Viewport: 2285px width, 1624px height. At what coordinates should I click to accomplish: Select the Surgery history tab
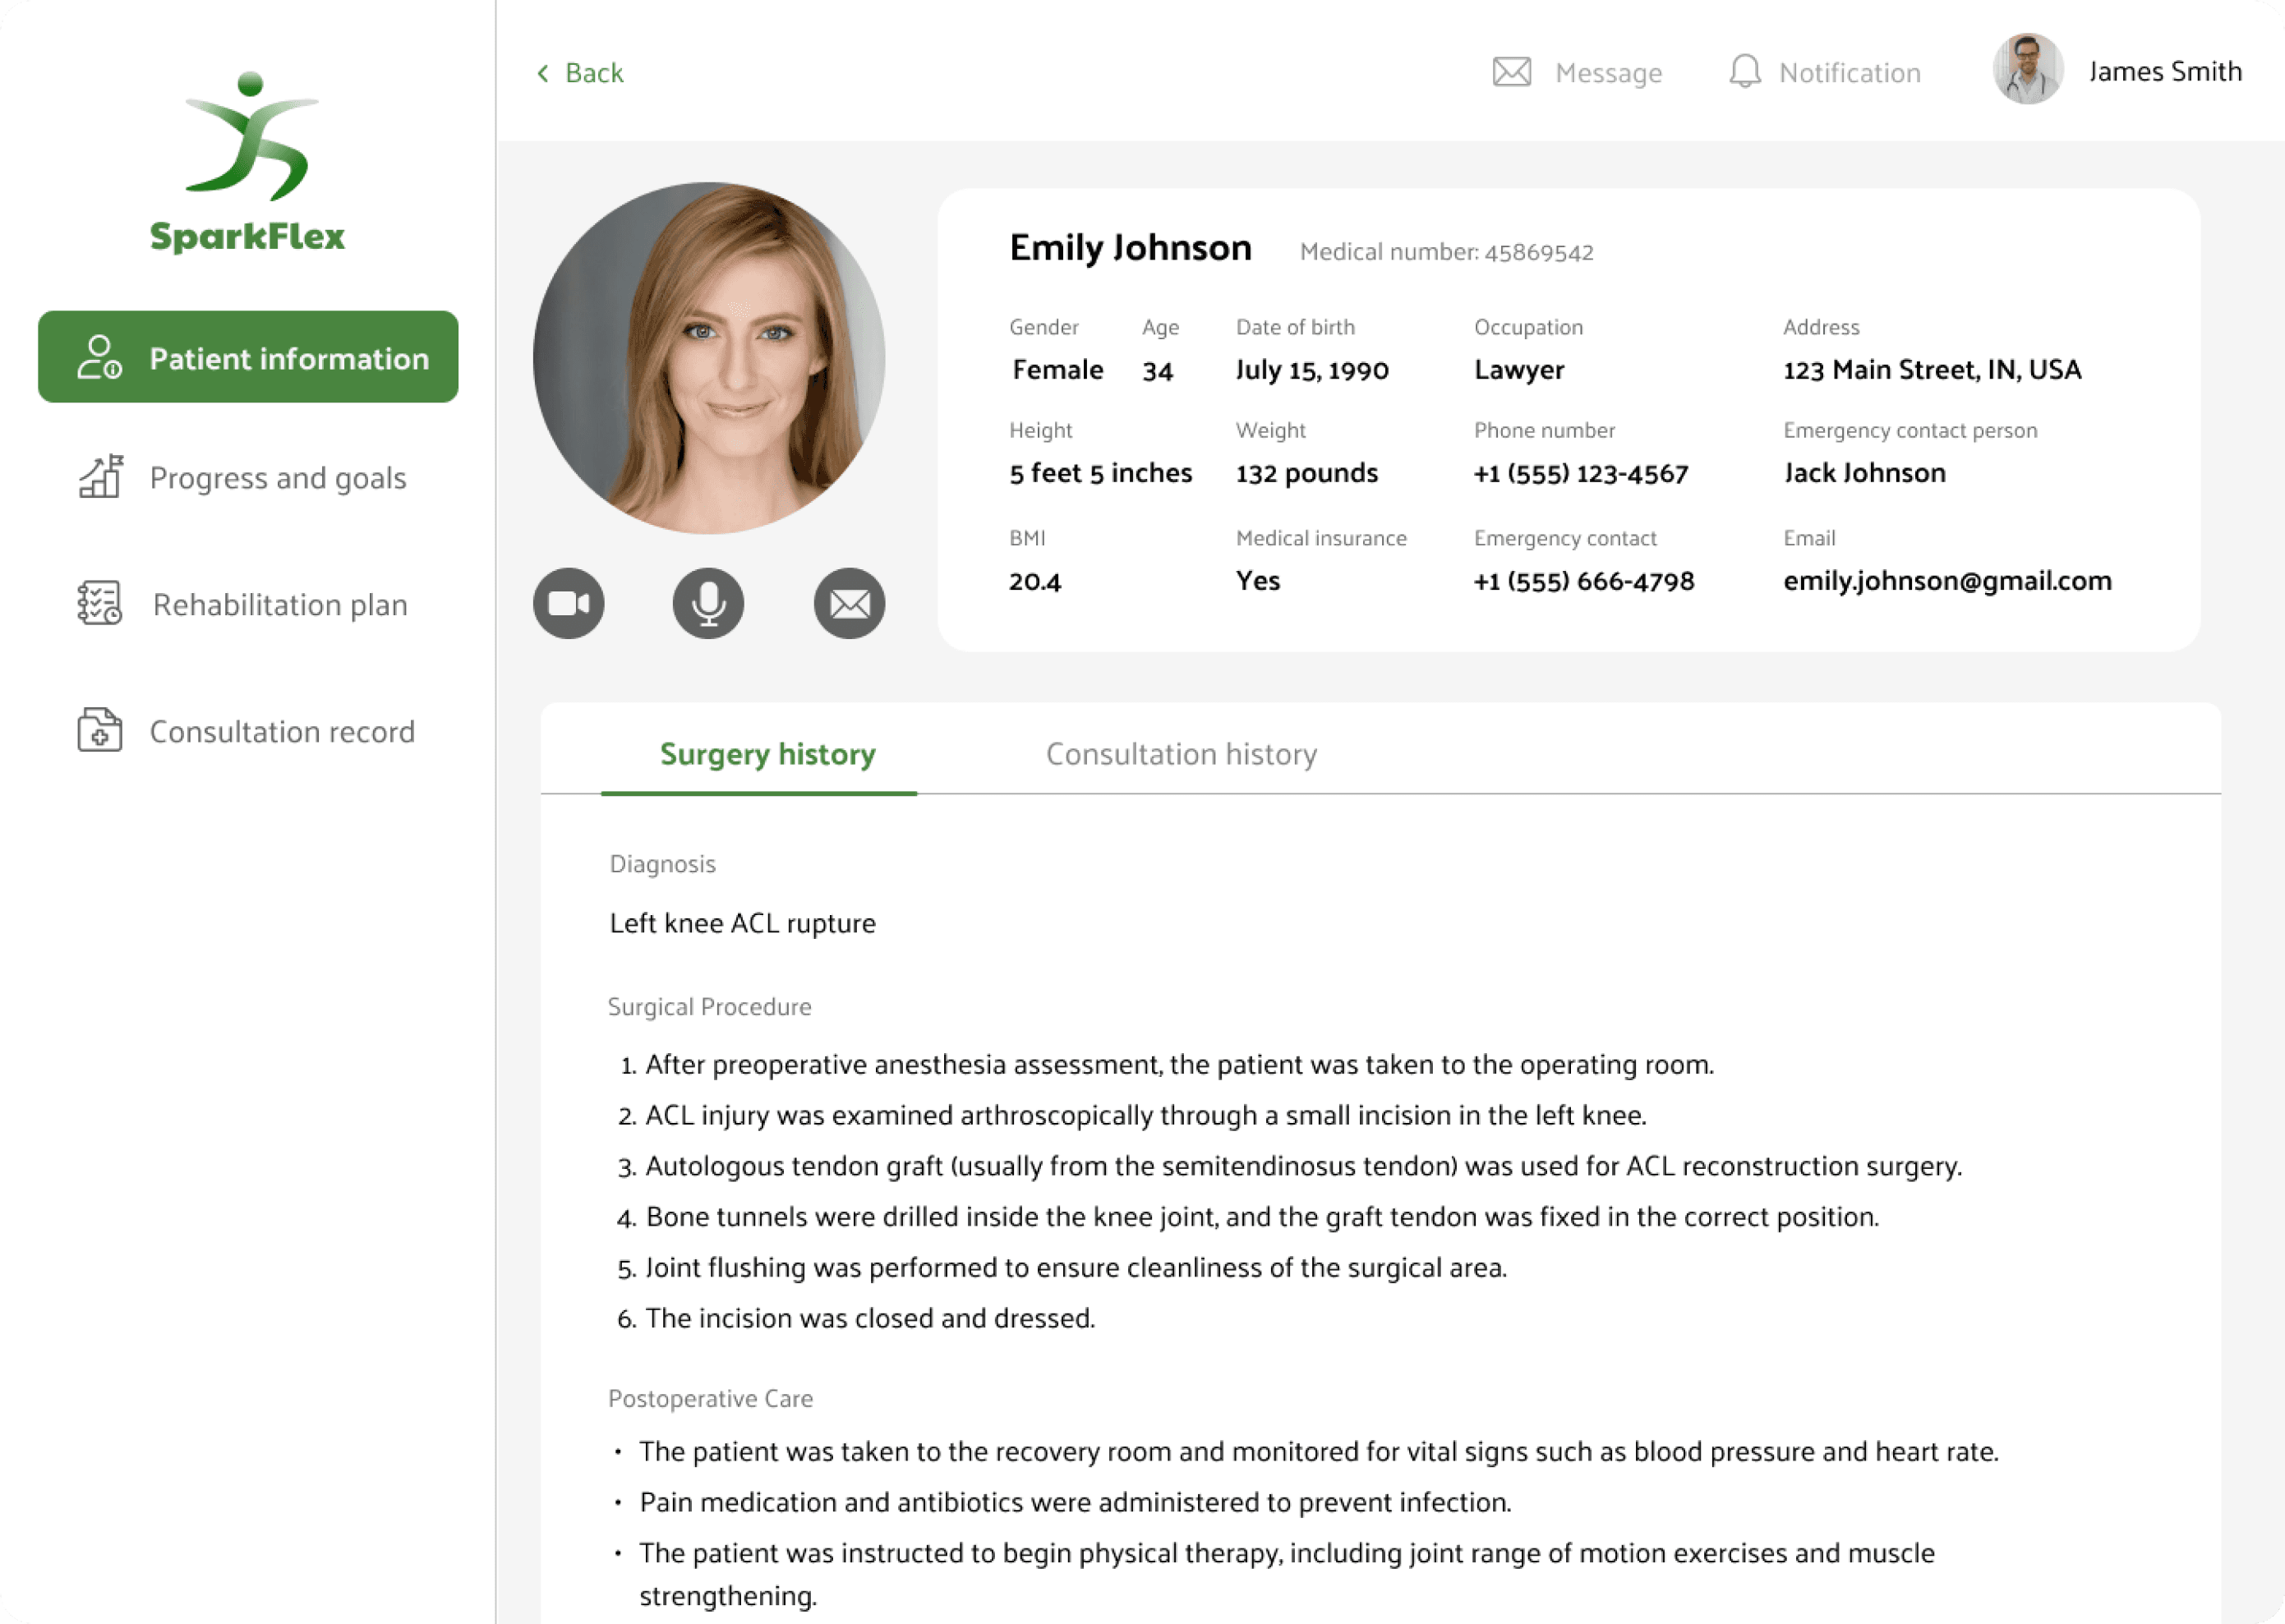coord(767,754)
